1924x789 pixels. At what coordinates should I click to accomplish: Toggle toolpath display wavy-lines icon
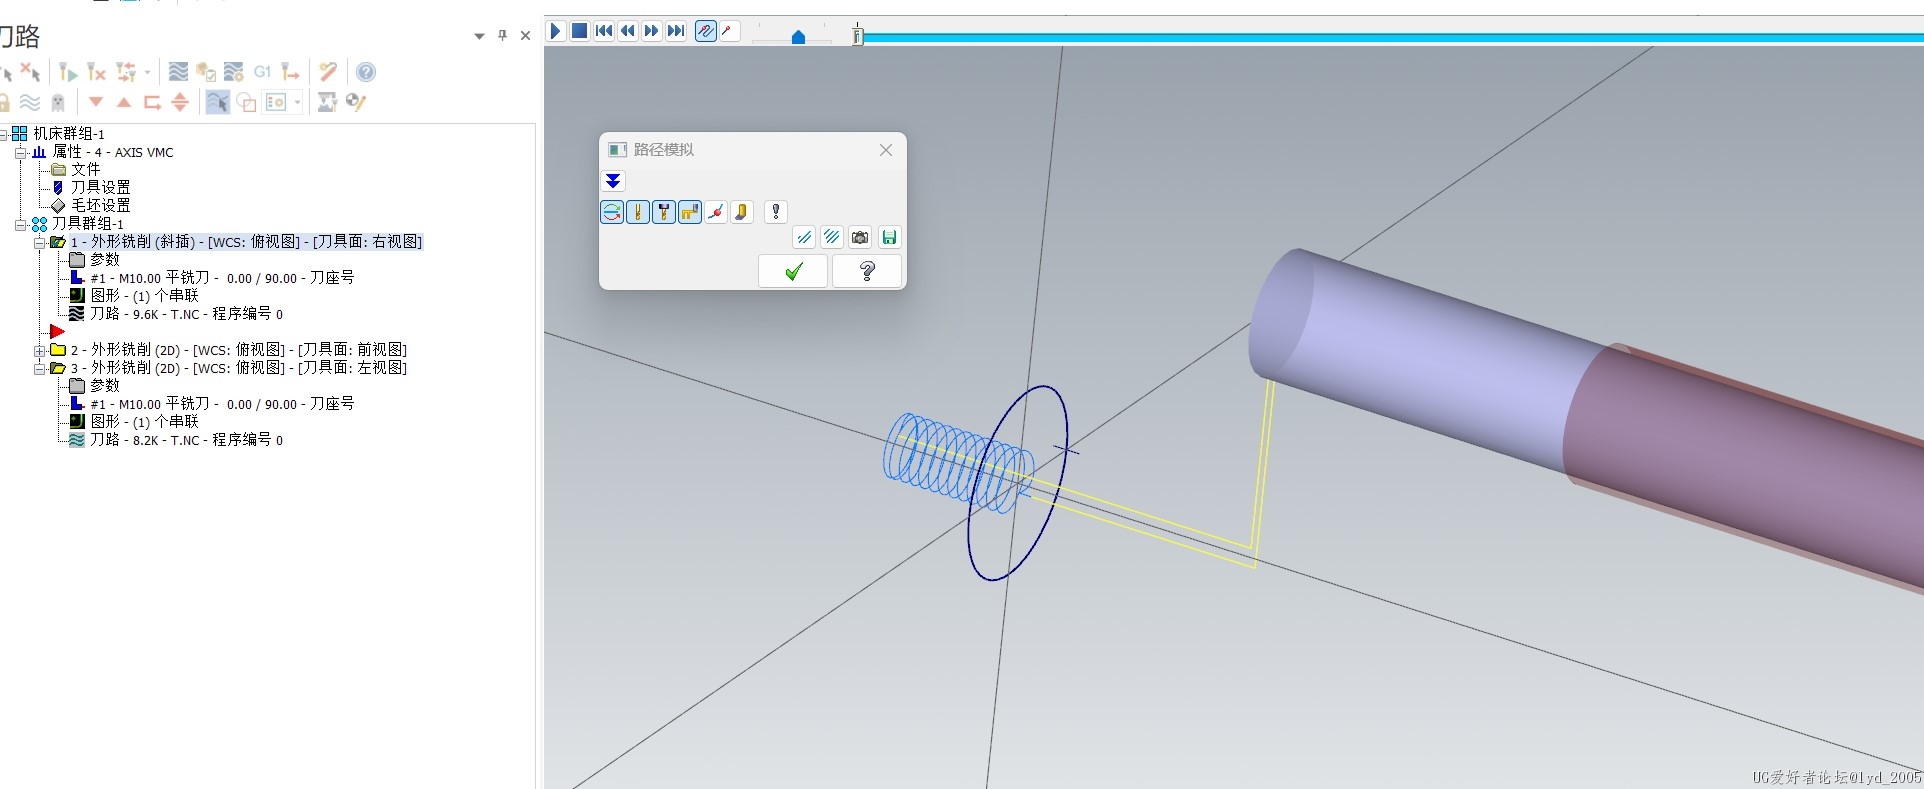pos(30,102)
